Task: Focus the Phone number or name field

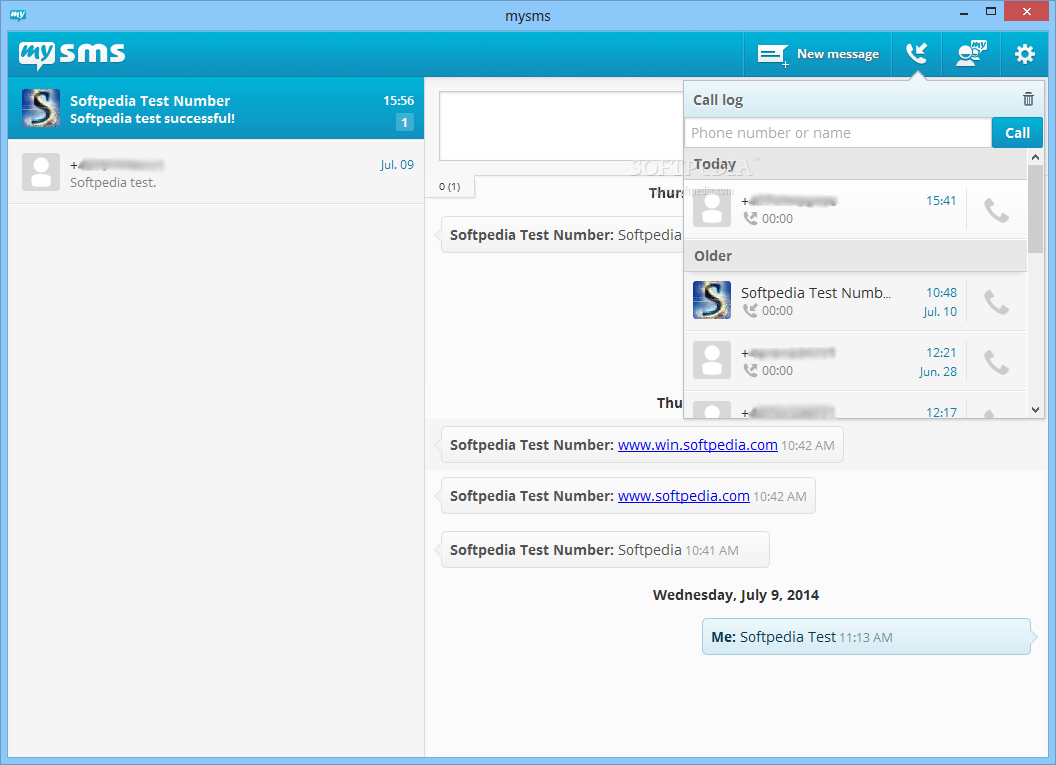Action: click(x=838, y=133)
